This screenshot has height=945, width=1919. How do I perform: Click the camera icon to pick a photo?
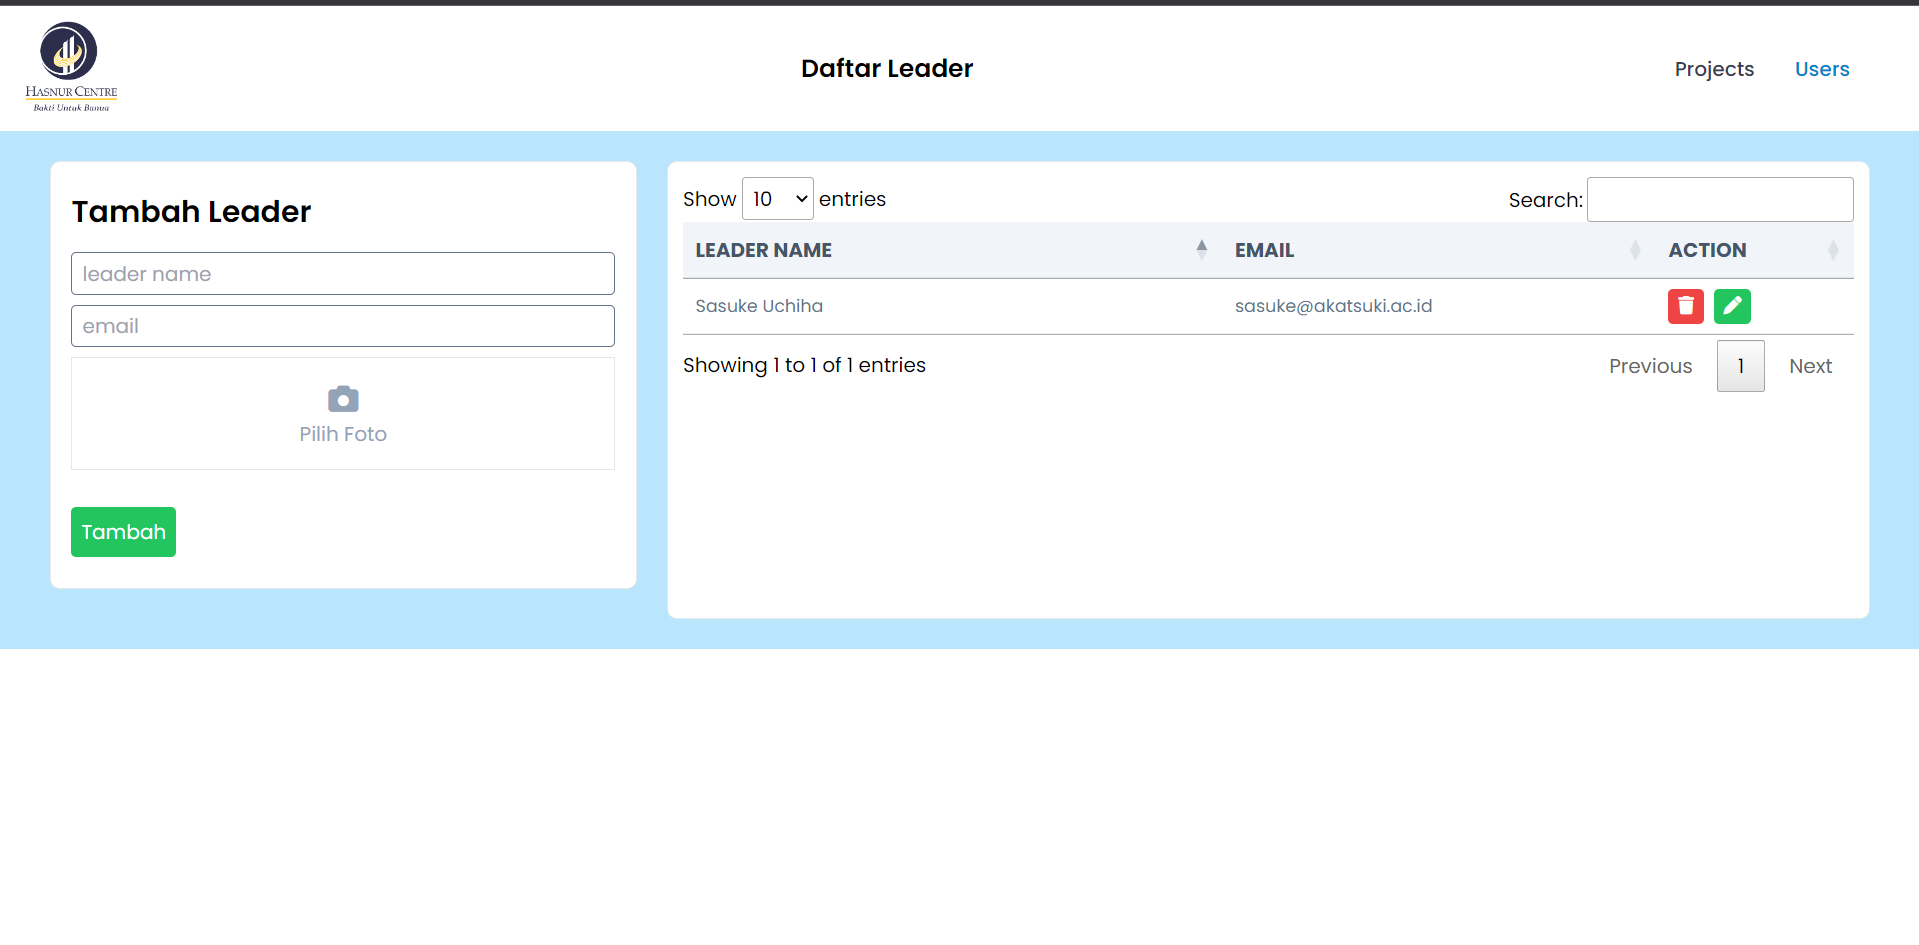tap(343, 399)
